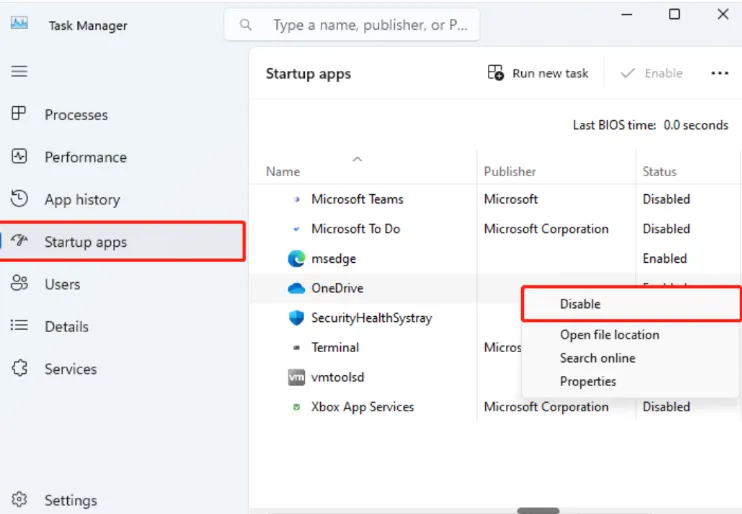Screen dimensions: 742x514
Task: Click the Run new task icon
Action: tap(495, 72)
